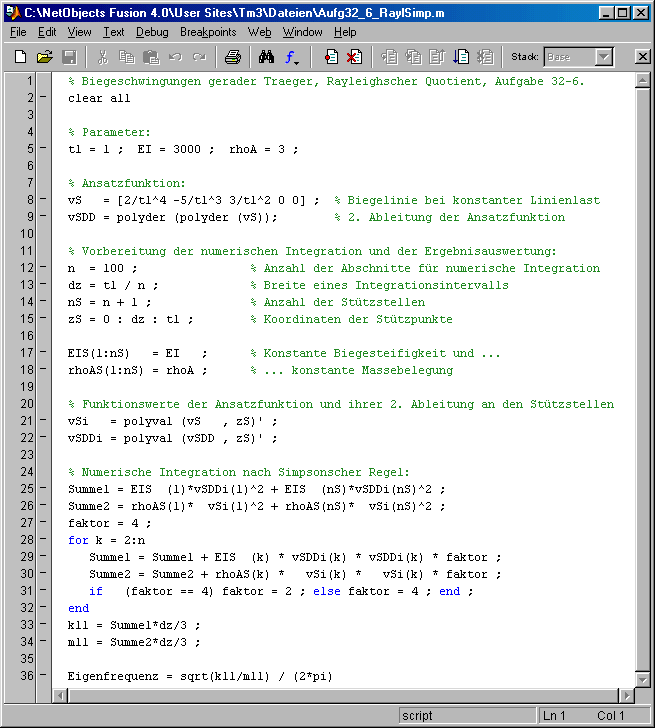
Task: Click the 'vSDD = polyder' line 9
Action: 173,217
